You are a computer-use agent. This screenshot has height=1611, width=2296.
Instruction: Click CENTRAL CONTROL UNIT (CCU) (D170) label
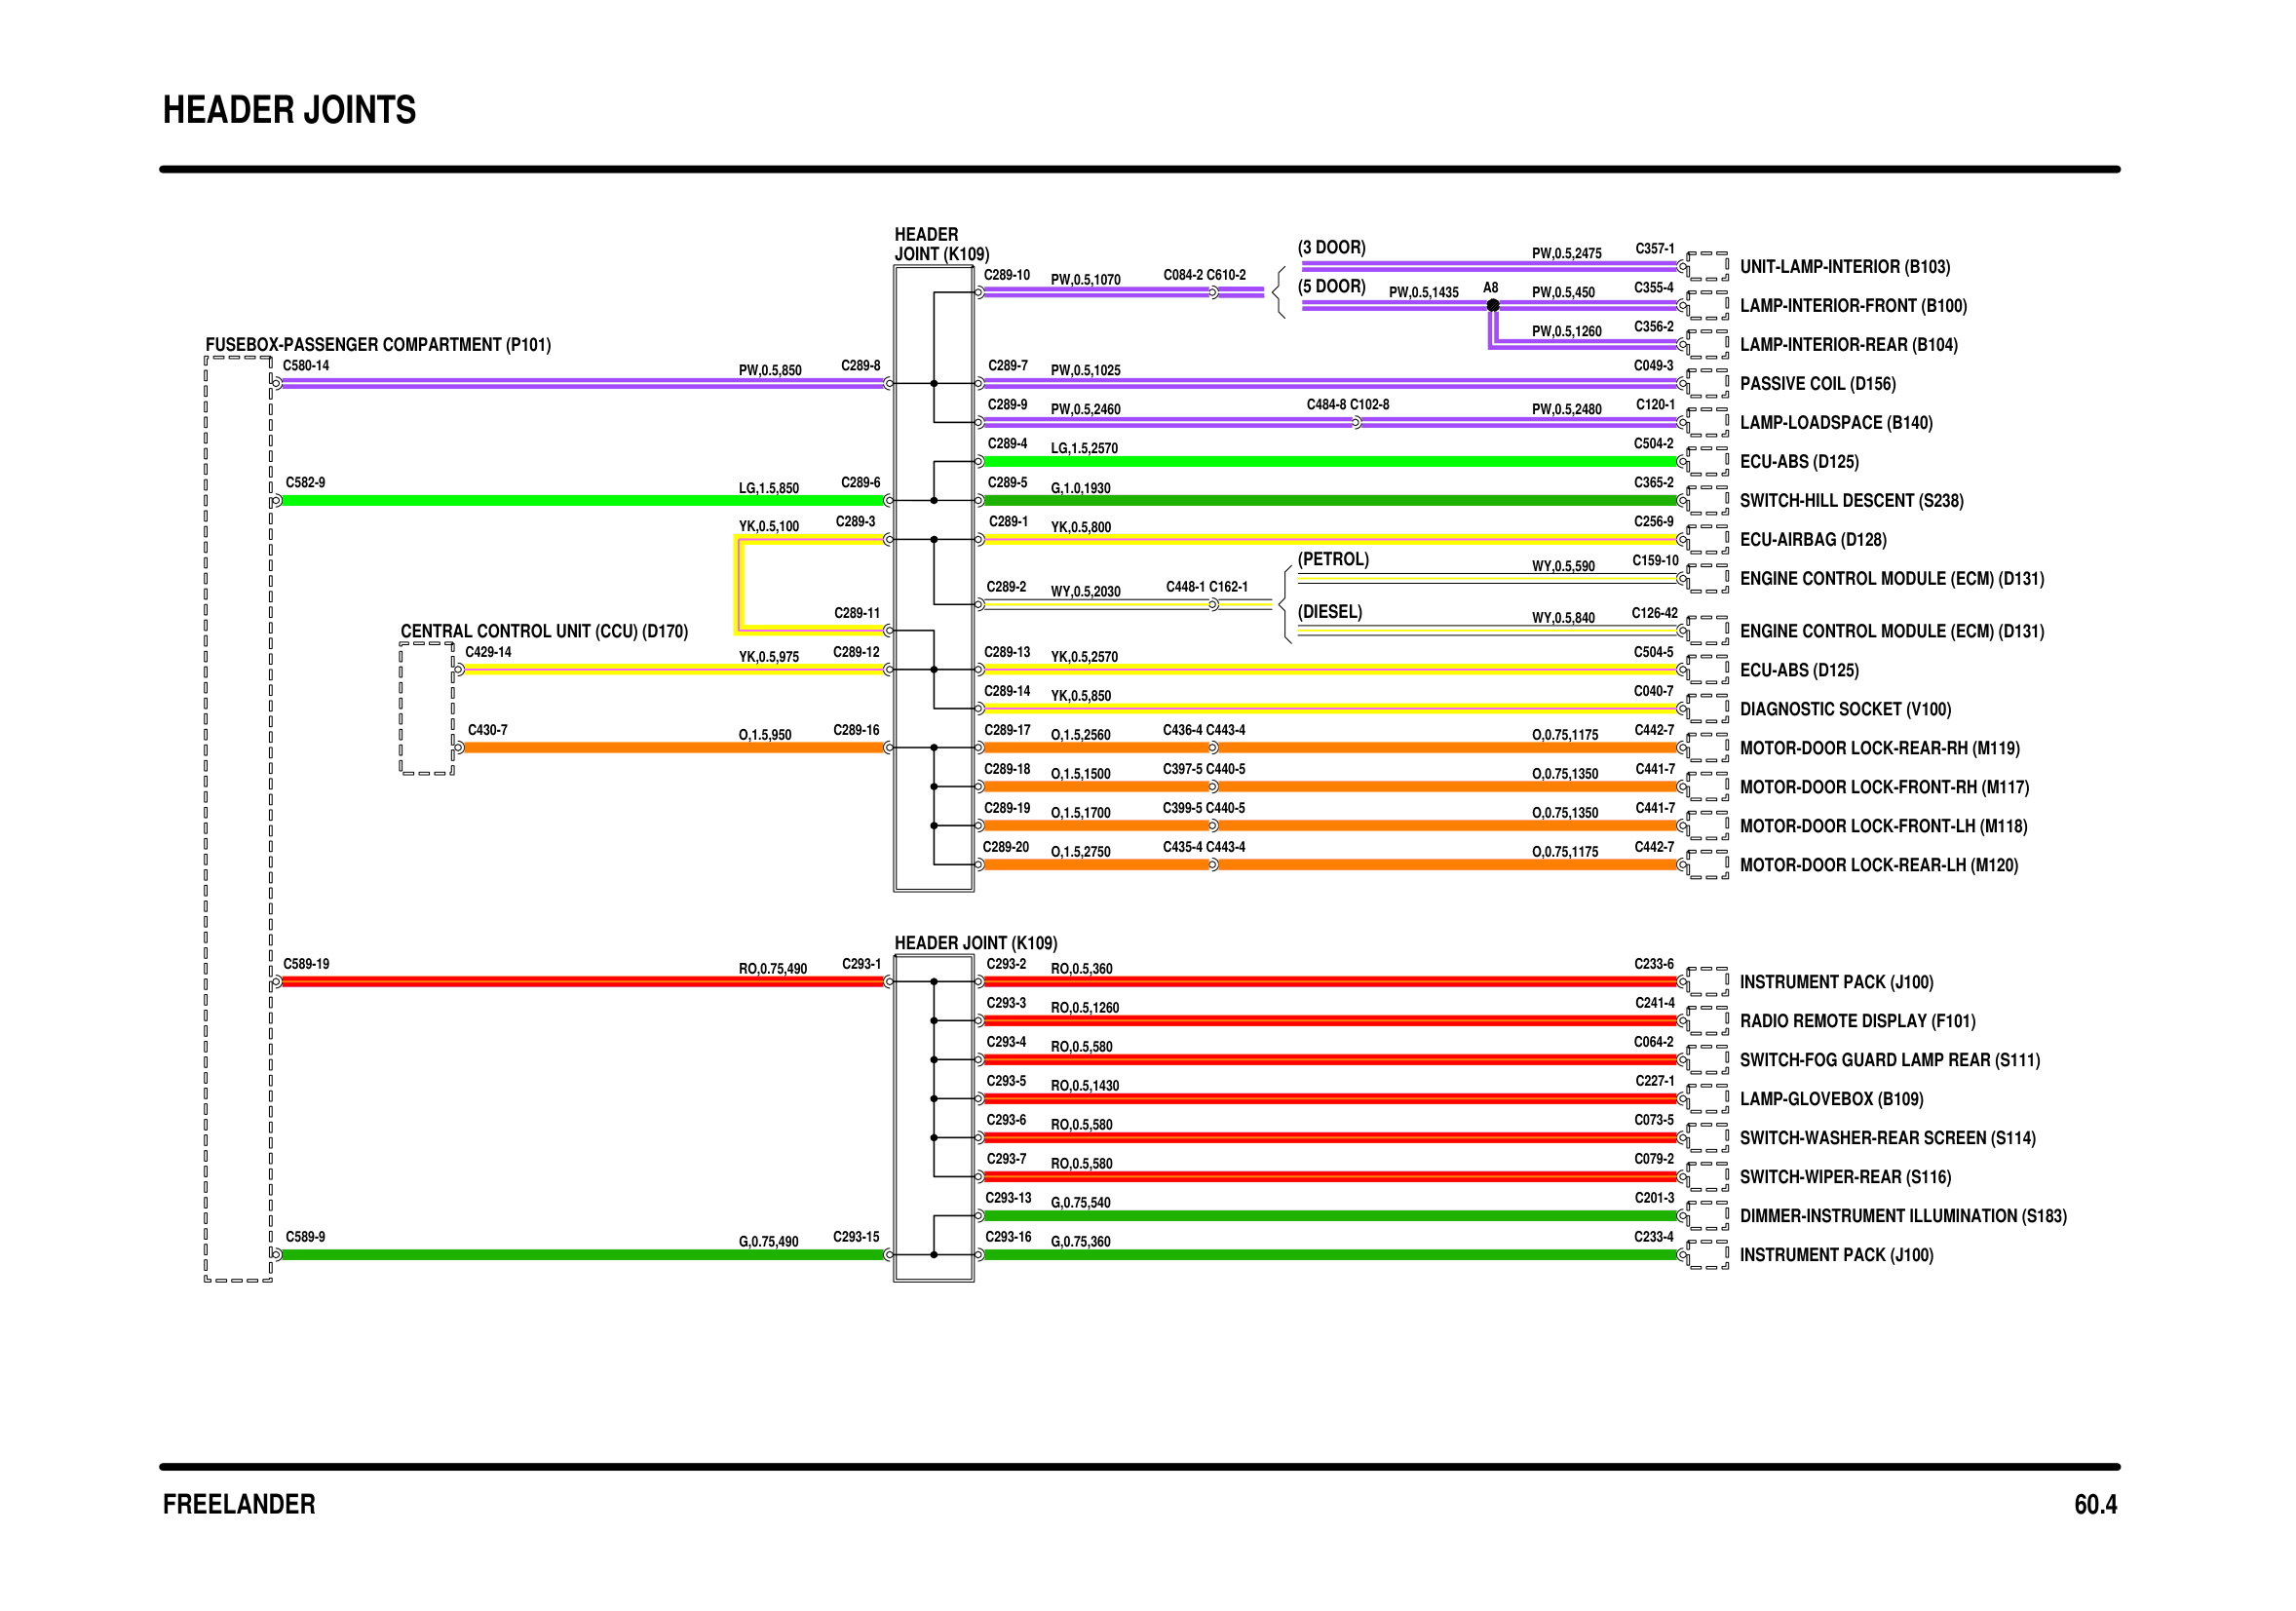[x=544, y=631]
